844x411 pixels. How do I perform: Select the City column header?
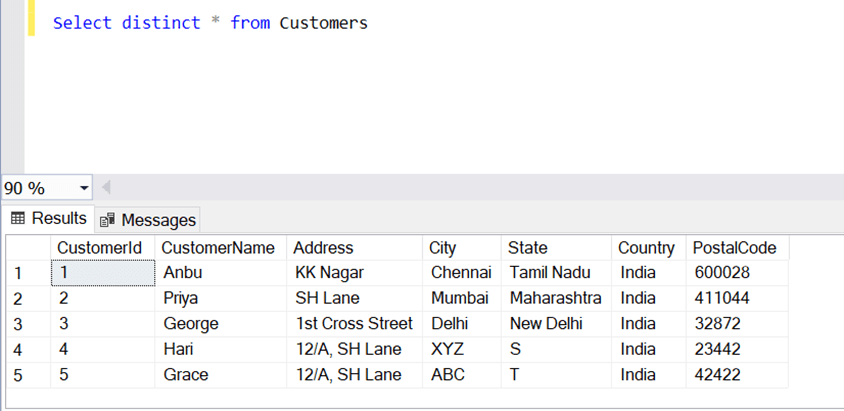pos(442,248)
